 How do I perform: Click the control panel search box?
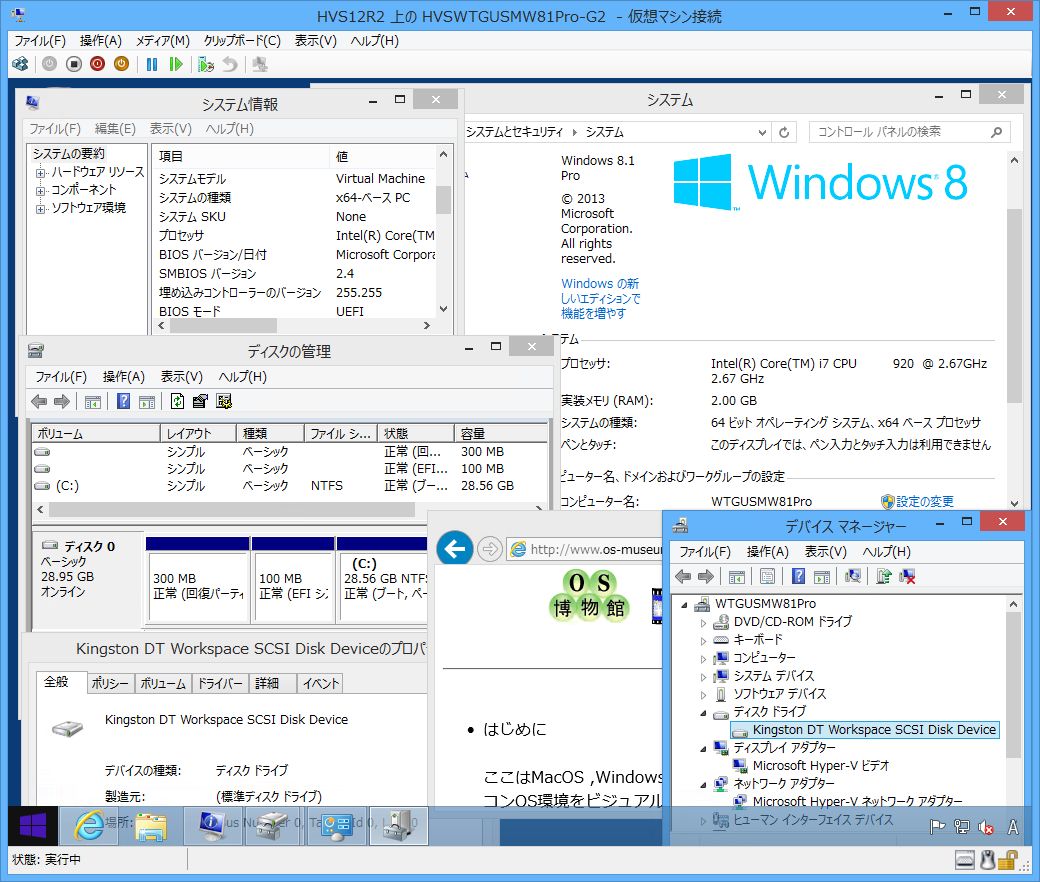coord(909,132)
